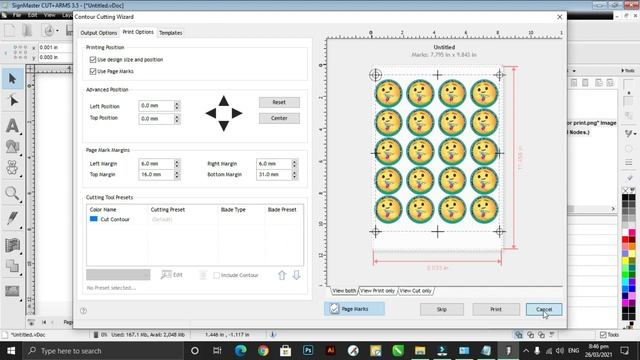Click the Cancel button
The width and height of the screenshot is (640, 360).
[544, 309]
